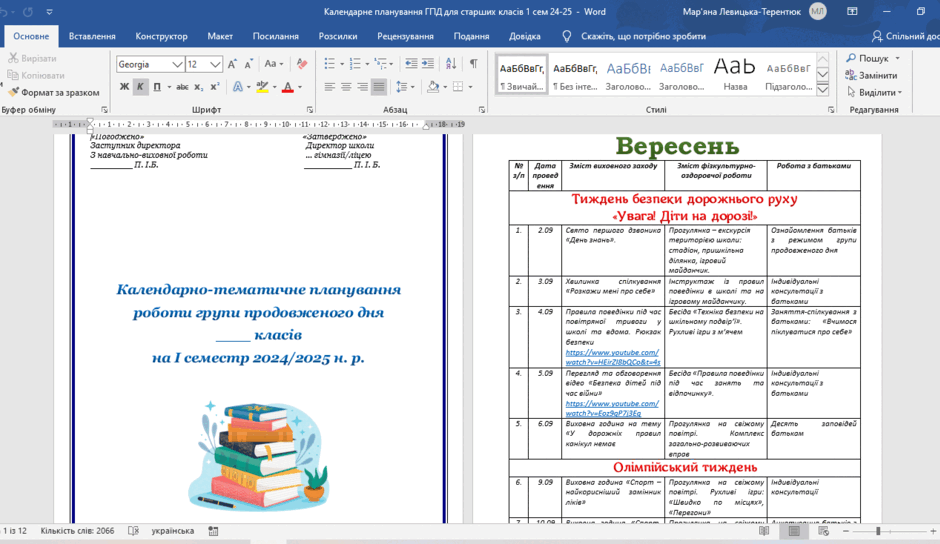Center text alignment
This screenshot has height=544, width=940.
346,87
